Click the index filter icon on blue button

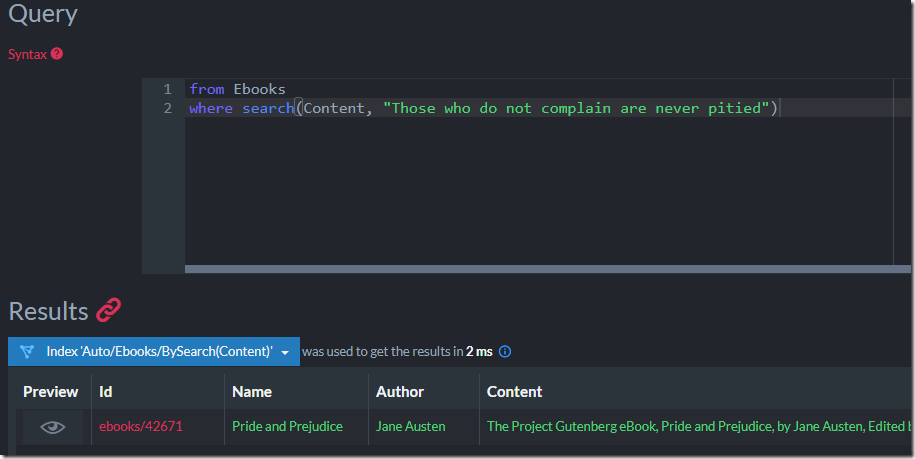click(27, 352)
